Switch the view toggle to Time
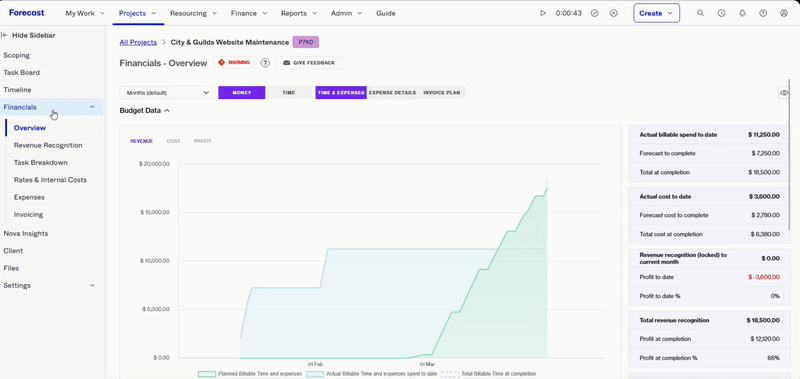Image resolution: width=800 pixels, height=379 pixels. [289, 92]
